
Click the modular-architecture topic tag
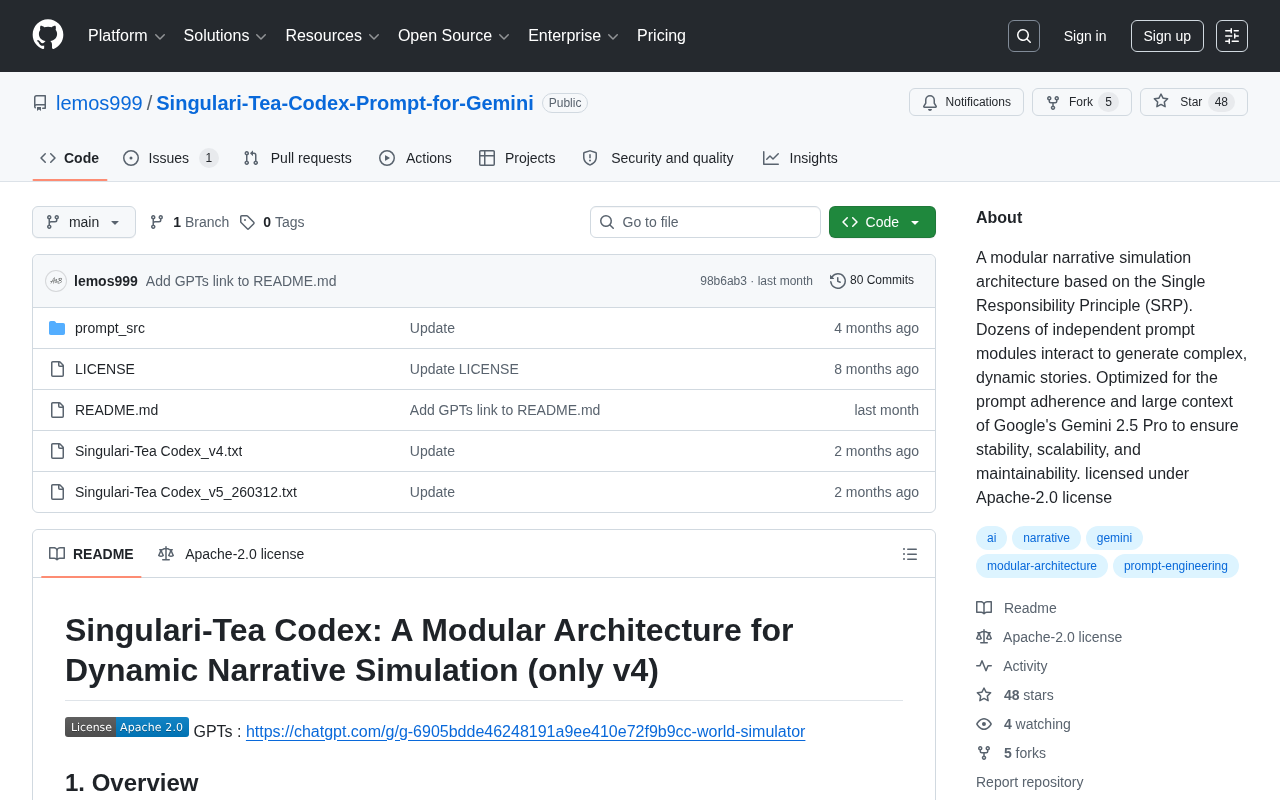[x=1042, y=566]
